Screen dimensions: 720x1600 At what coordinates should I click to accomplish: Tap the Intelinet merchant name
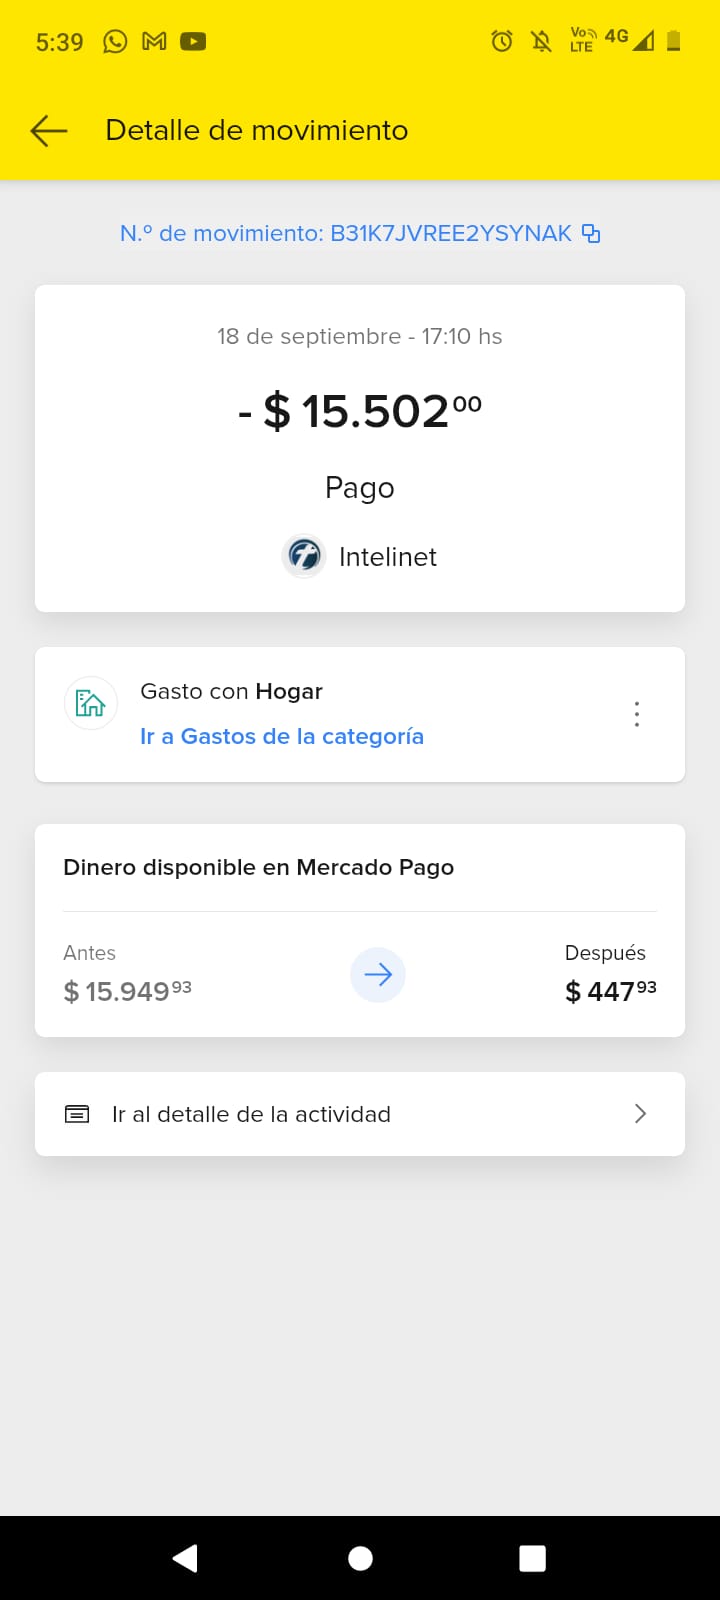pyautogui.click(x=388, y=557)
